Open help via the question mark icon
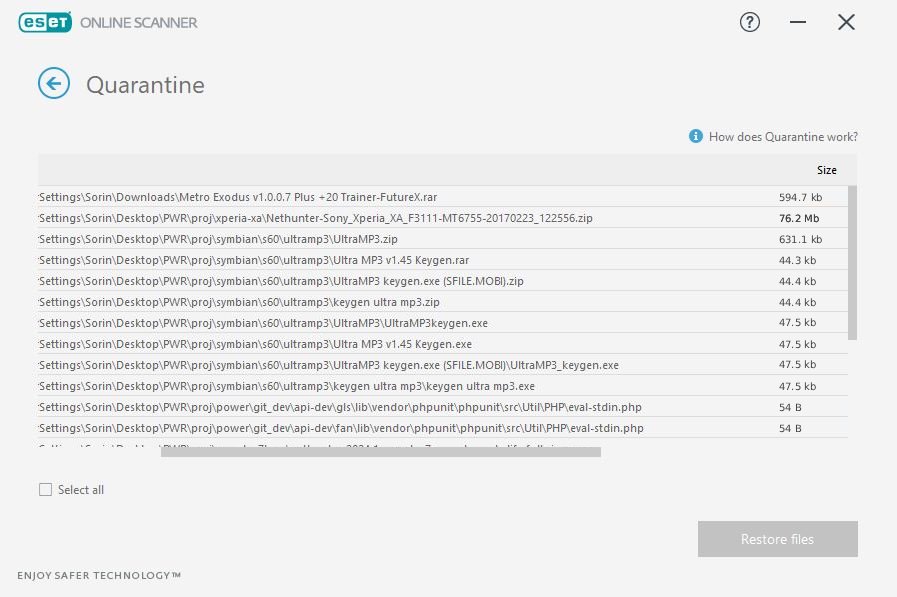Screen dimensions: 897x597 coord(749,22)
